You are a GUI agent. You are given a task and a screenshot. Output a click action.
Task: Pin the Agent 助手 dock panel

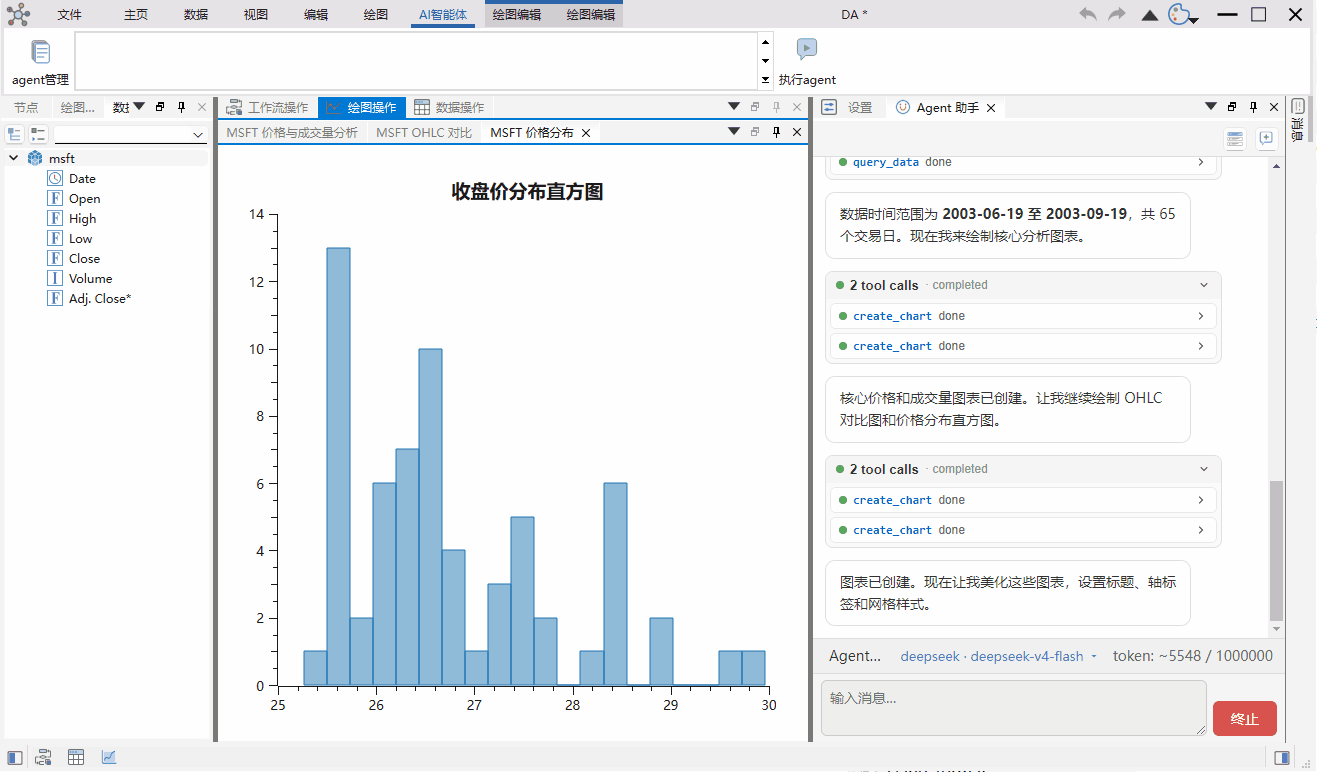tap(1253, 107)
